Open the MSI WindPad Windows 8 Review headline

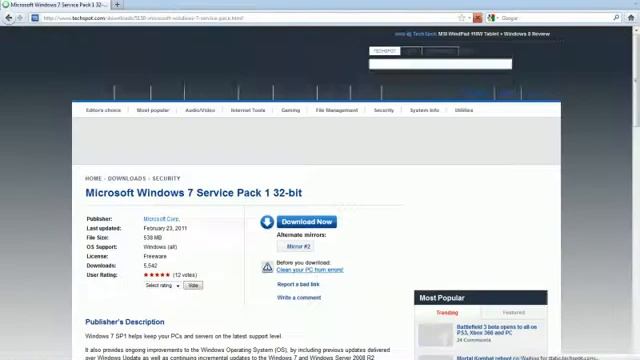494,34
